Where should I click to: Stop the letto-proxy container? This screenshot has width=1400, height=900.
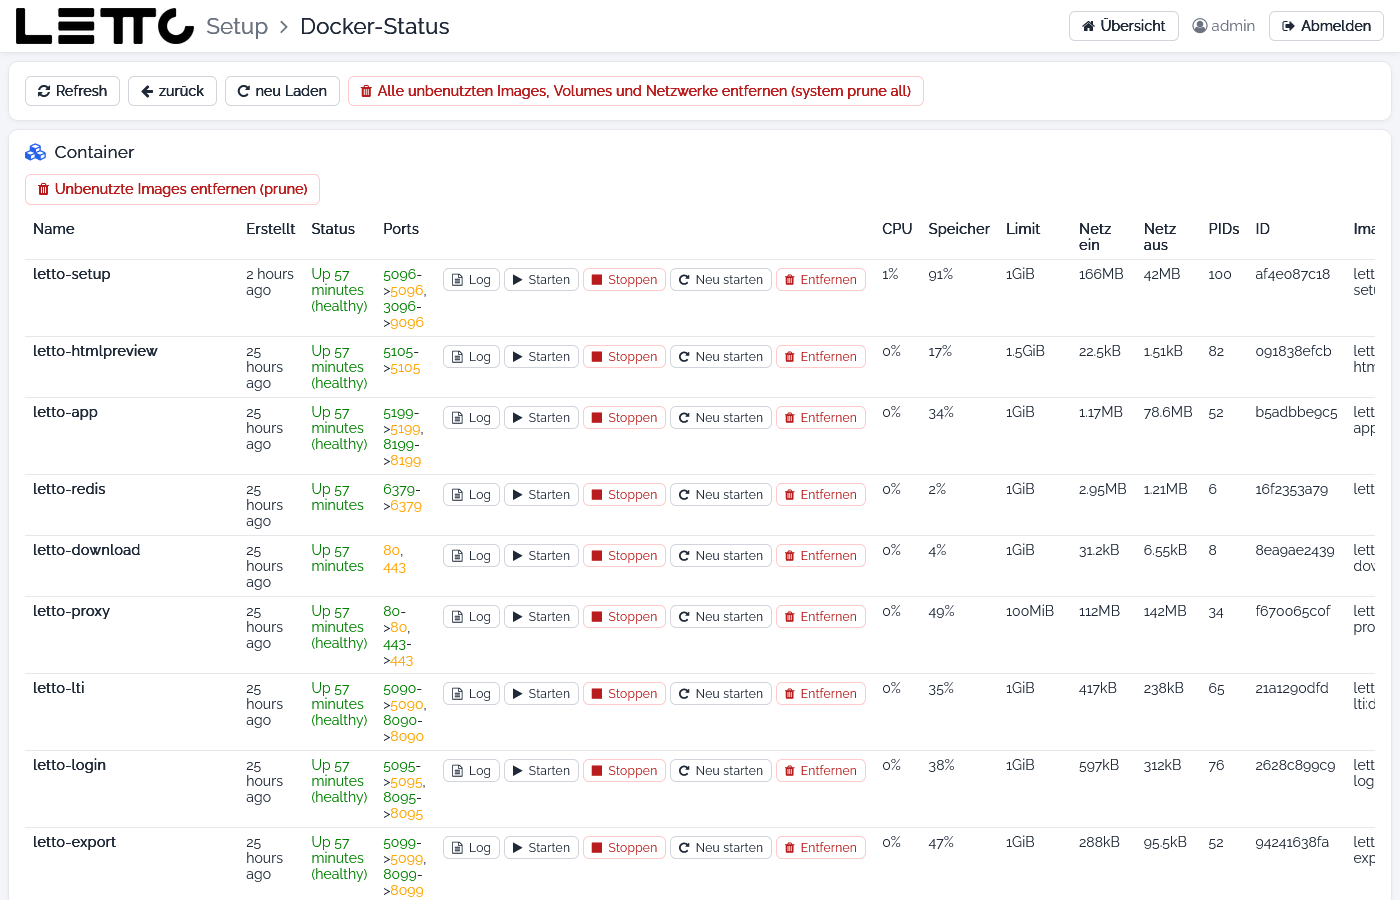624,617
